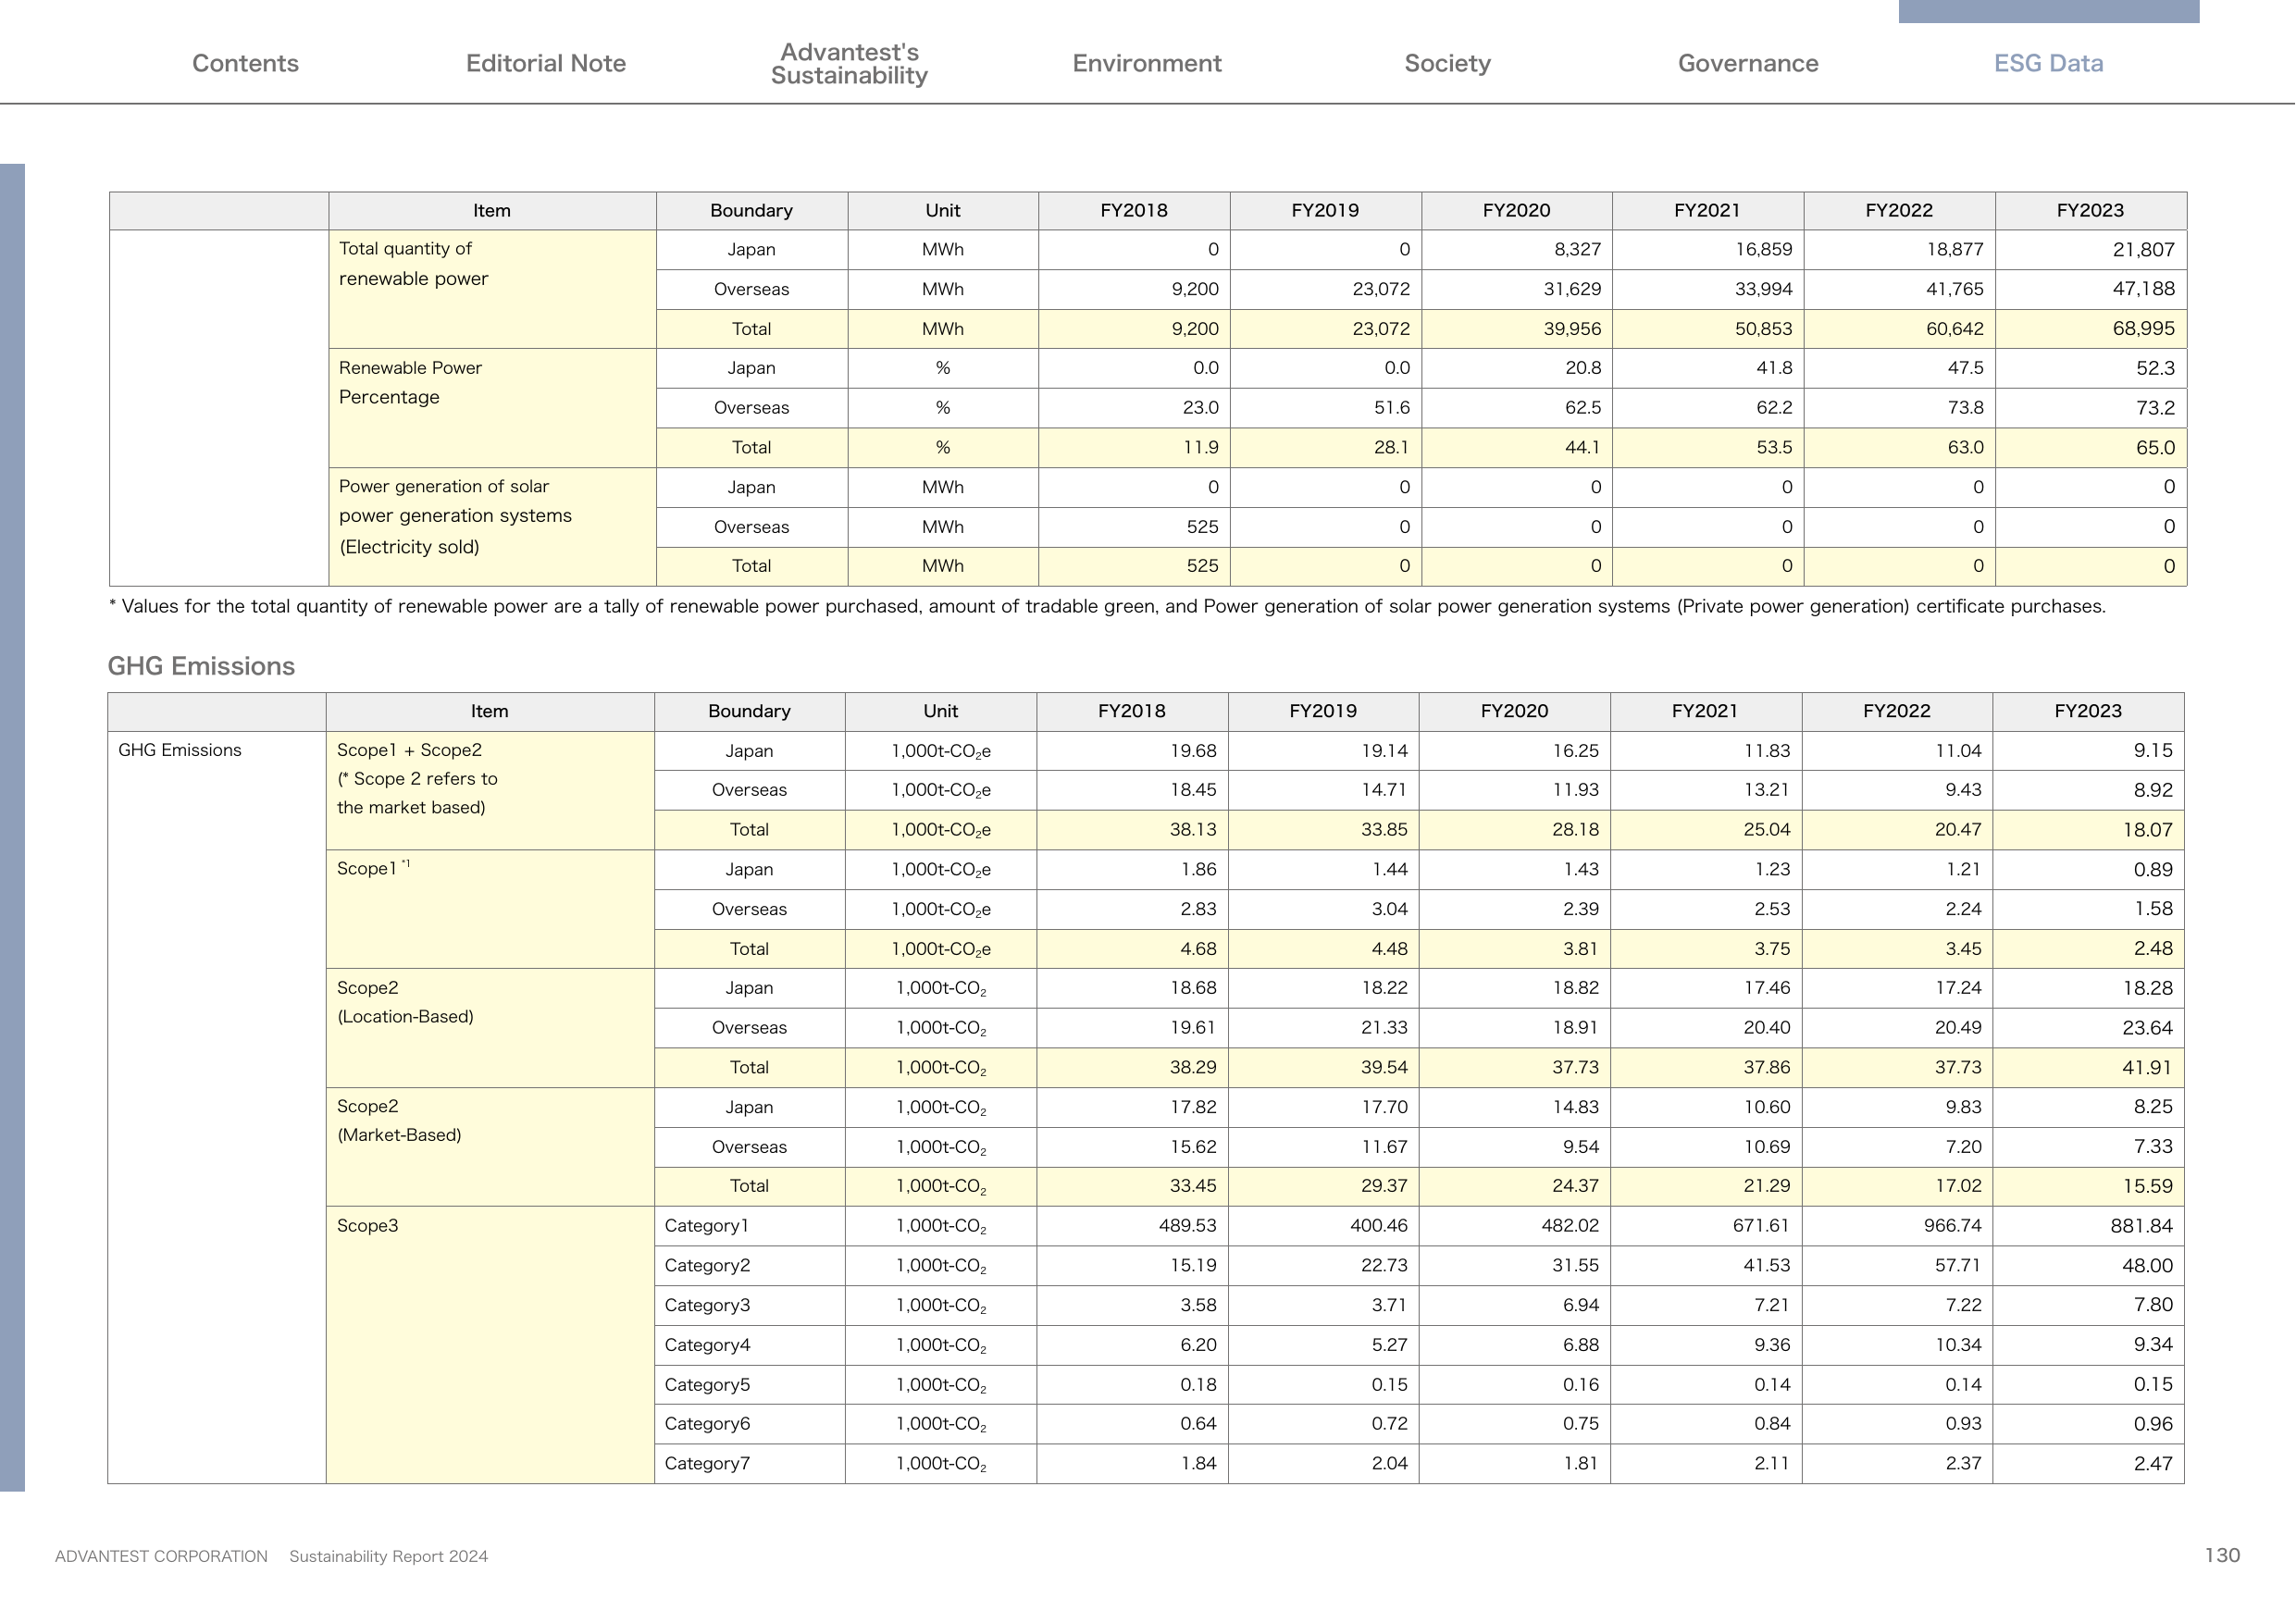Select the 0.96 Category6 value
2296x1623 pixels.
point(2153,1424)
